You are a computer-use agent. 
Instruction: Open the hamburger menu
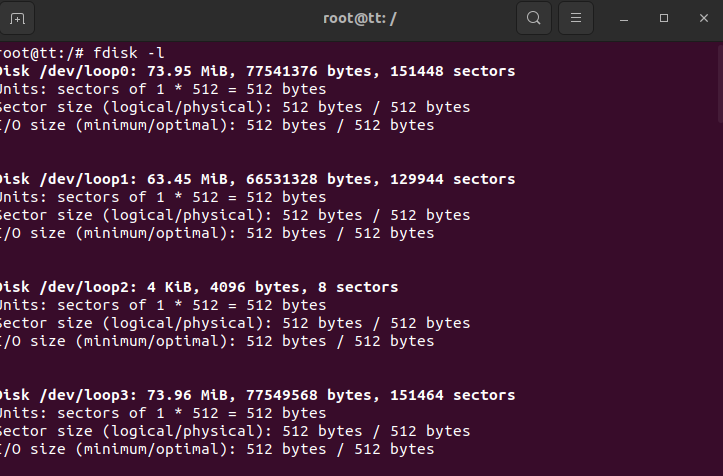pyautogui.click(x=575, y=18)
